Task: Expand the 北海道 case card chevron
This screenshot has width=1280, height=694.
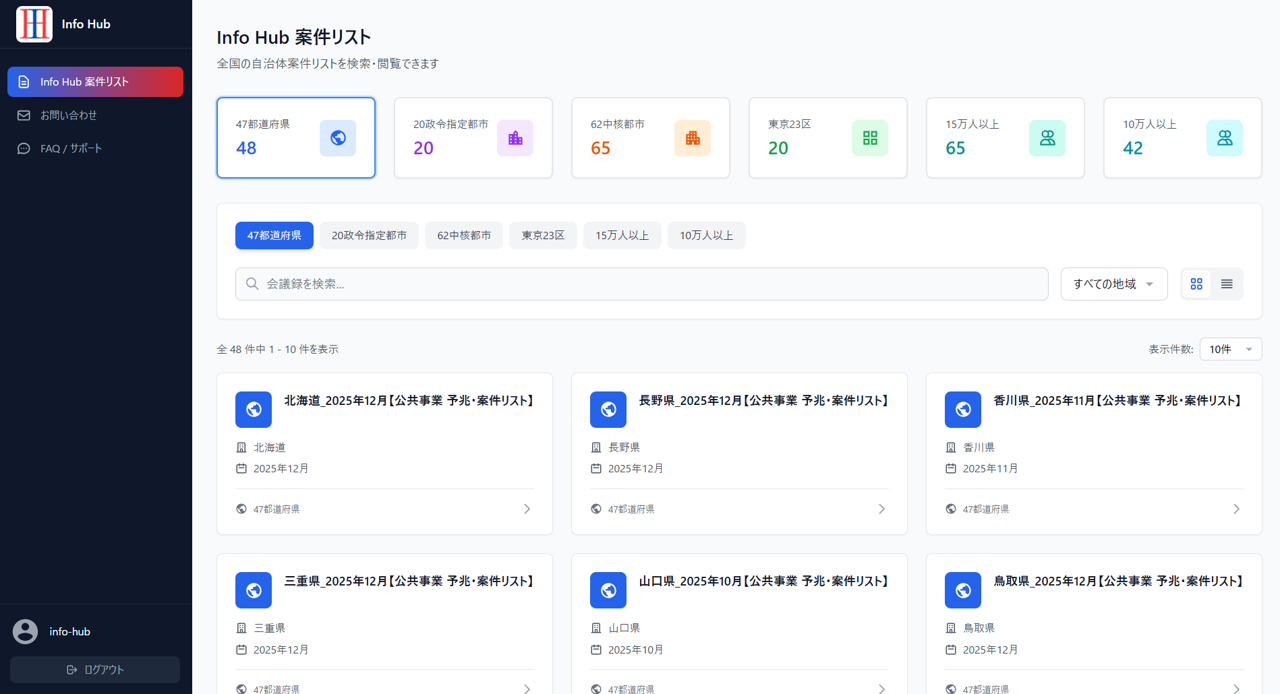Action: pyautogui.click(x=527, y=508)
